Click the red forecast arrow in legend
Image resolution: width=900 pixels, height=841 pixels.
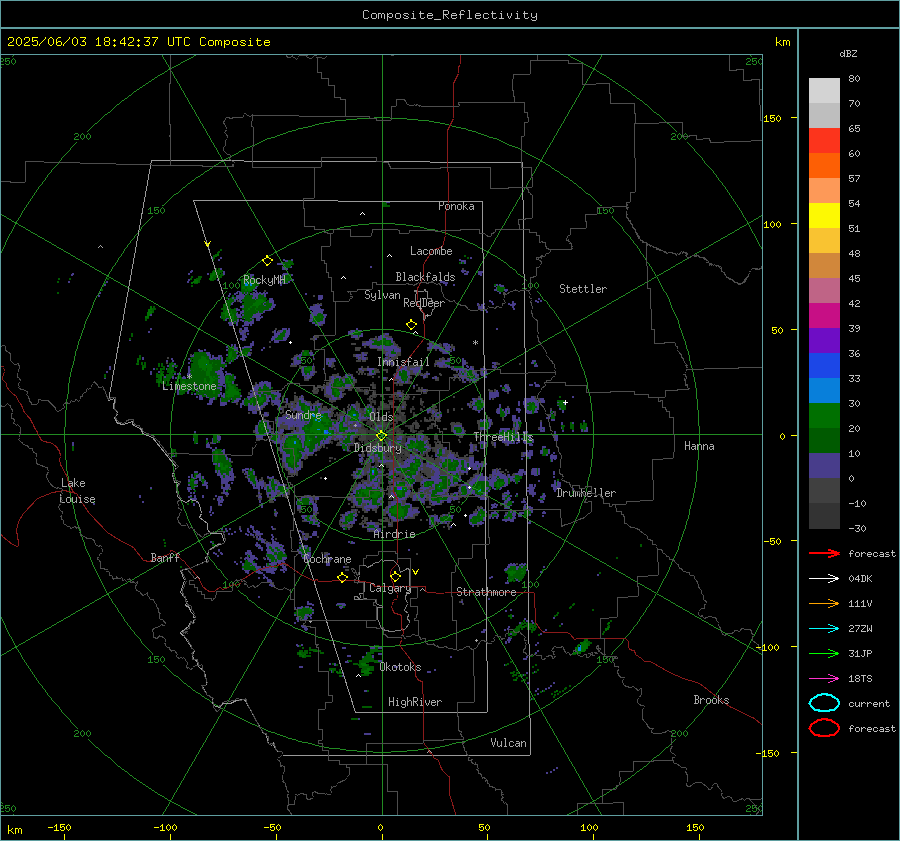(x=824, y=553)
